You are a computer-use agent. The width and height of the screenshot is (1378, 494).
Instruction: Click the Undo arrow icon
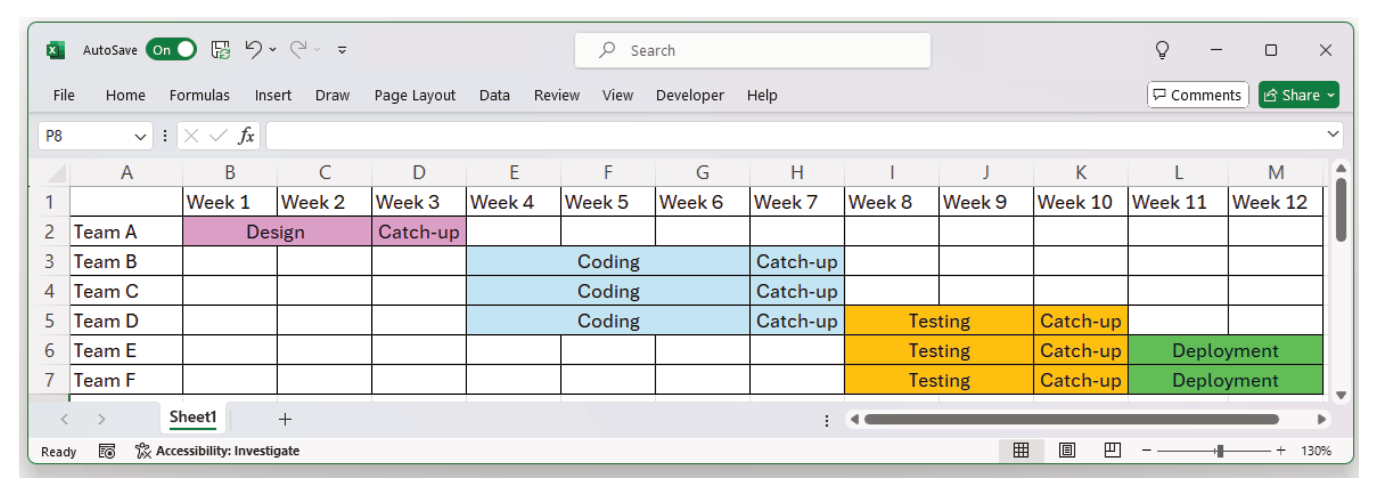(253, 49)
